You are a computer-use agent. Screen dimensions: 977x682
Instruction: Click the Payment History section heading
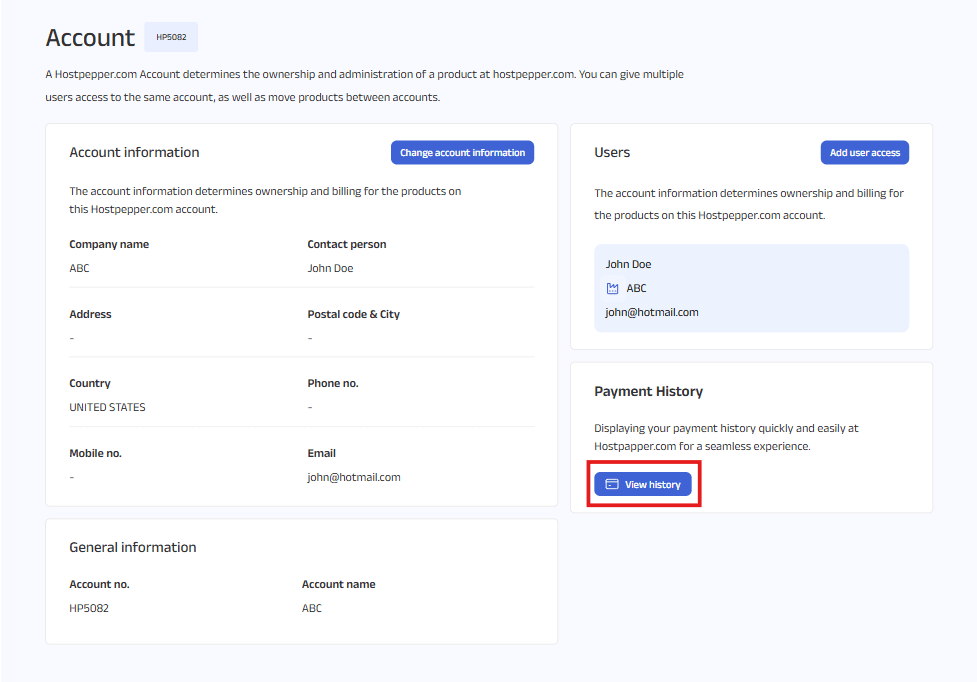(648, 391)
